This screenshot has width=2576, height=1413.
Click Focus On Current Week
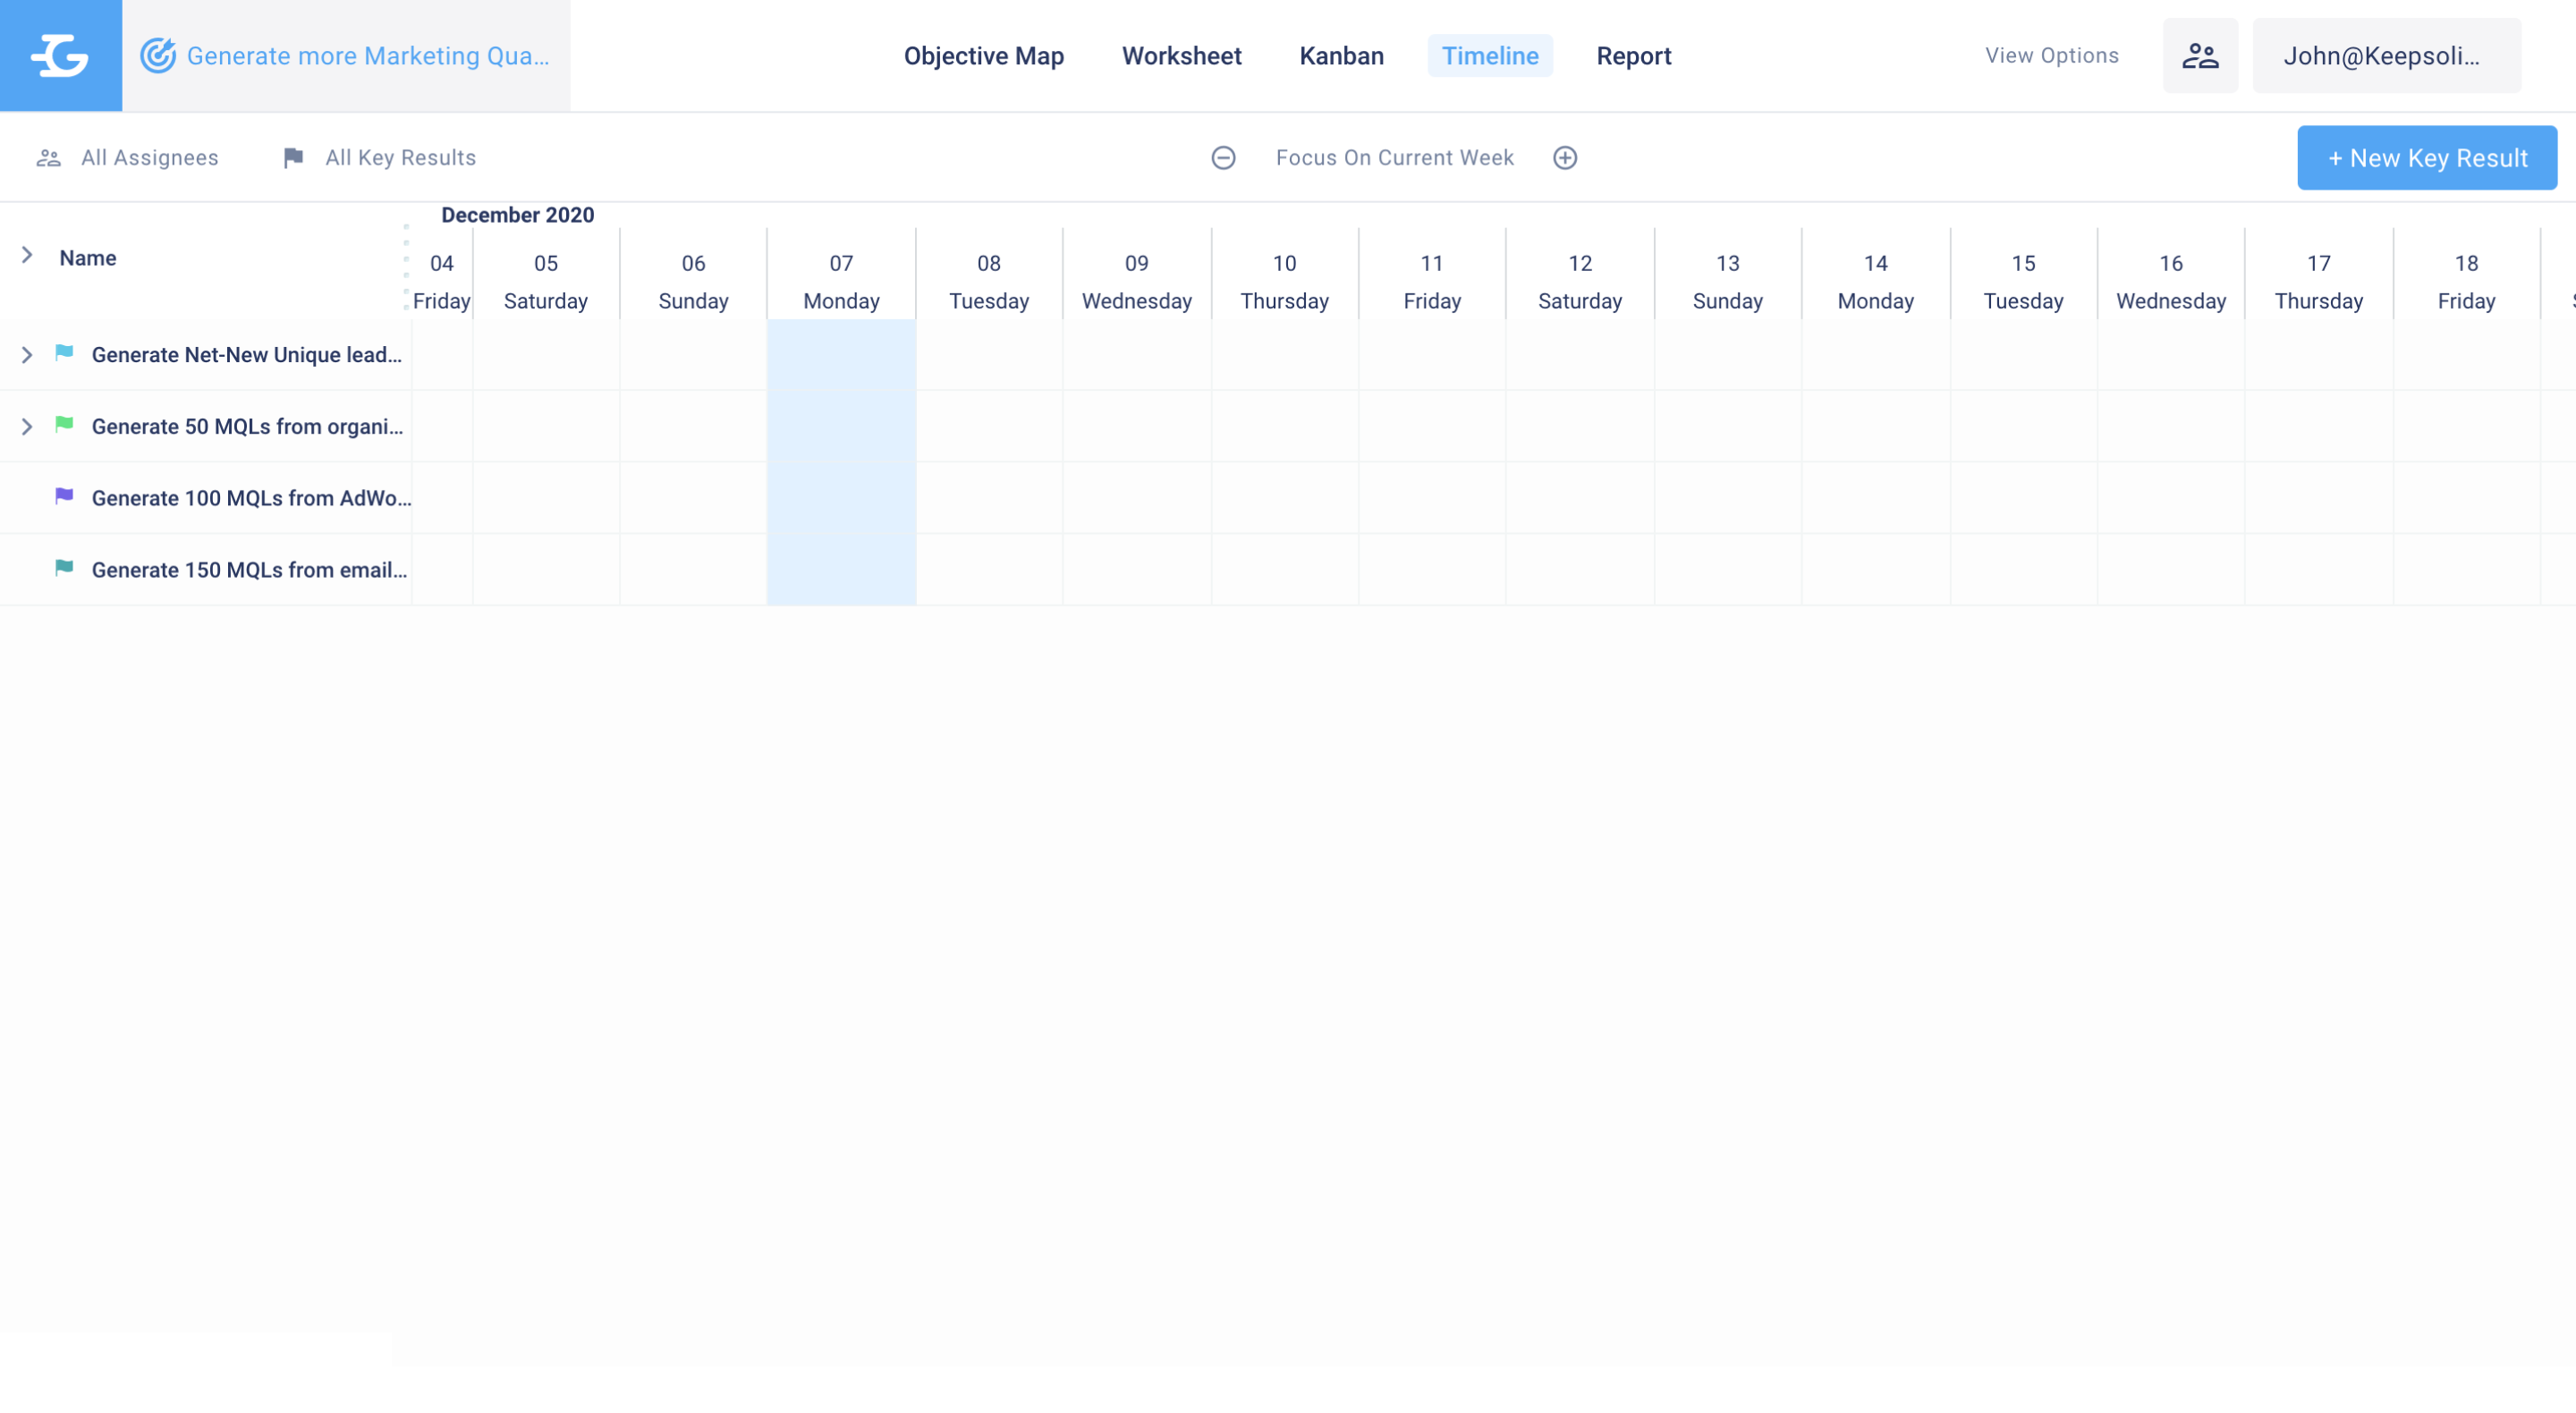coord(1395,158)
